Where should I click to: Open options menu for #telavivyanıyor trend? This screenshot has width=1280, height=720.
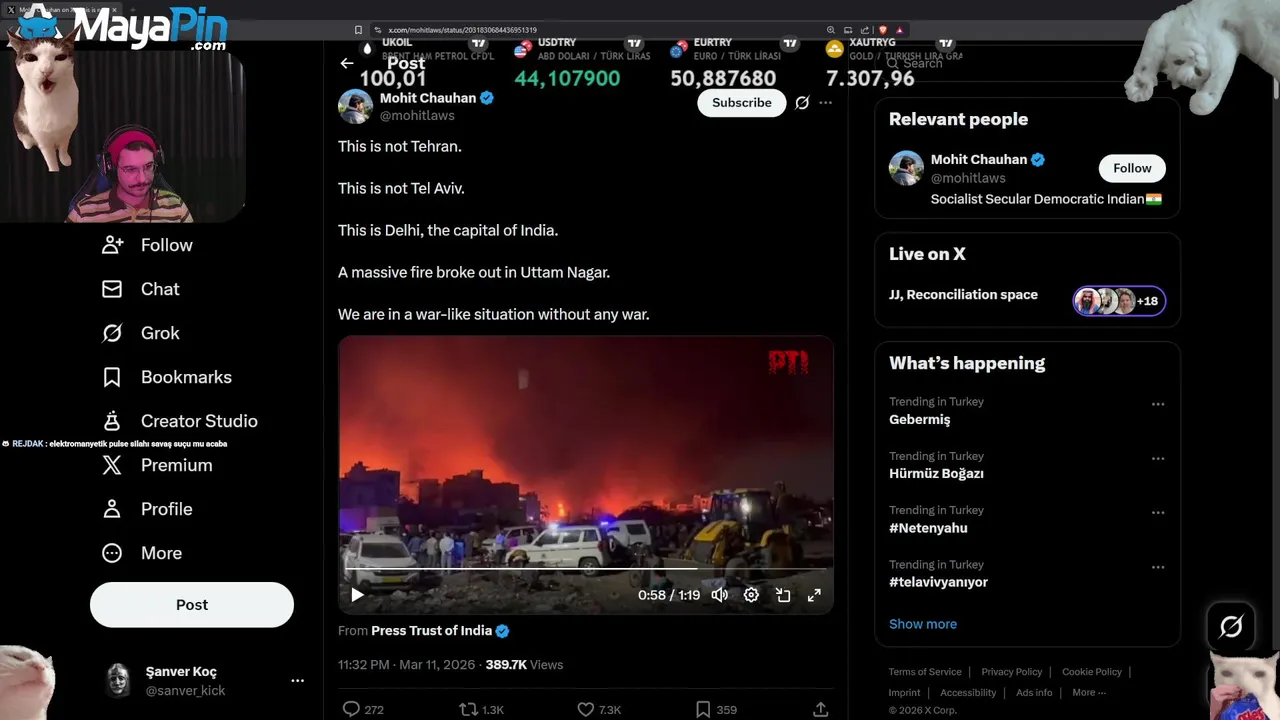click(x=1158, y=567)
